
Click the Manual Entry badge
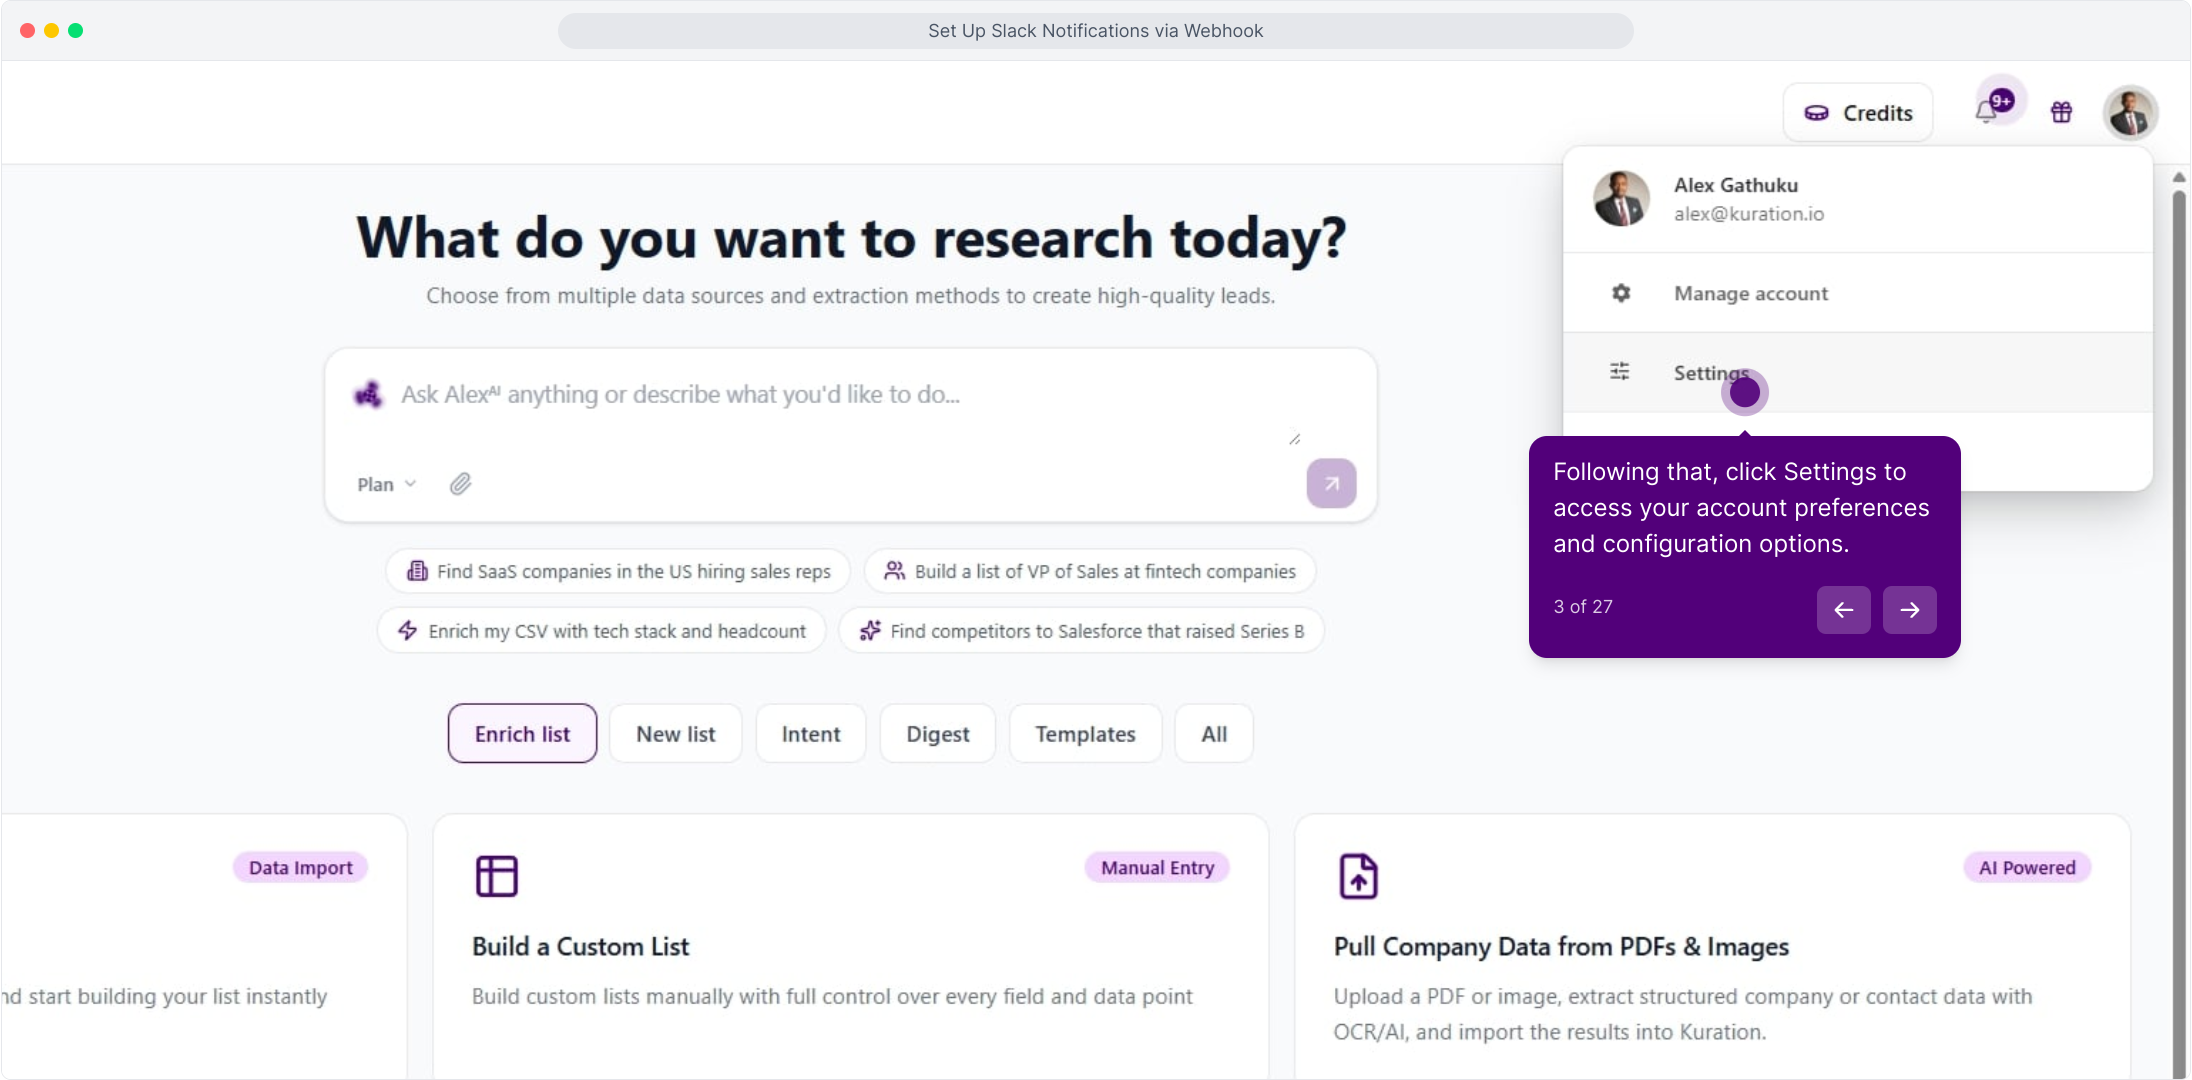click(1157, 868)
